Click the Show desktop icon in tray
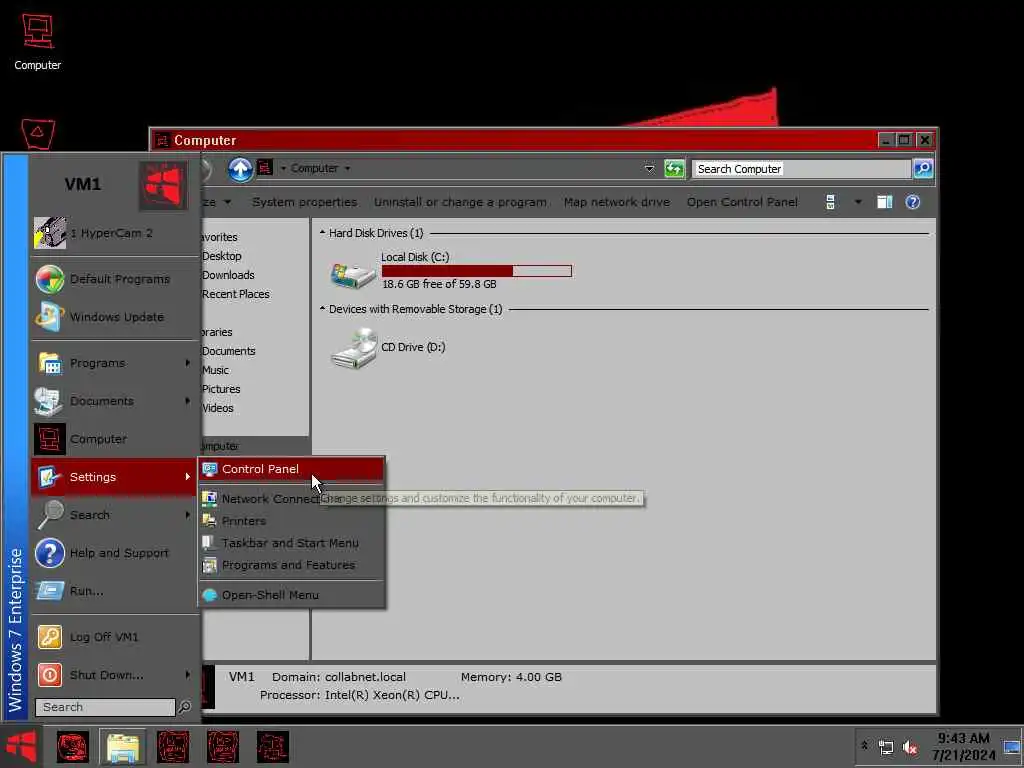 (1012, 746)
